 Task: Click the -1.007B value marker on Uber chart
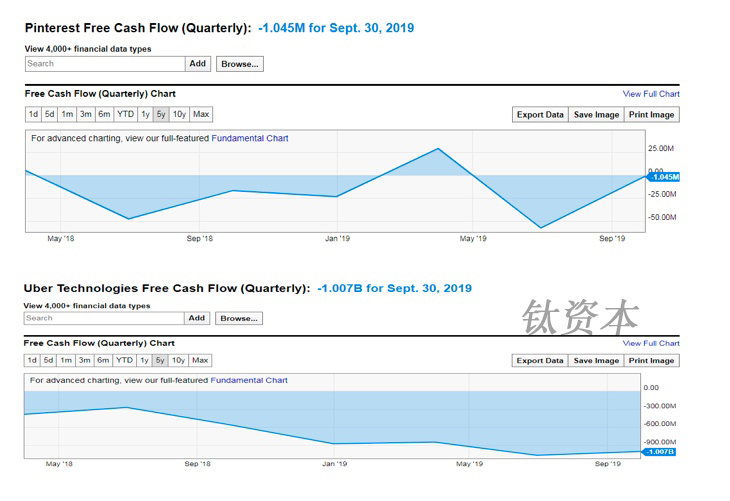660,452
